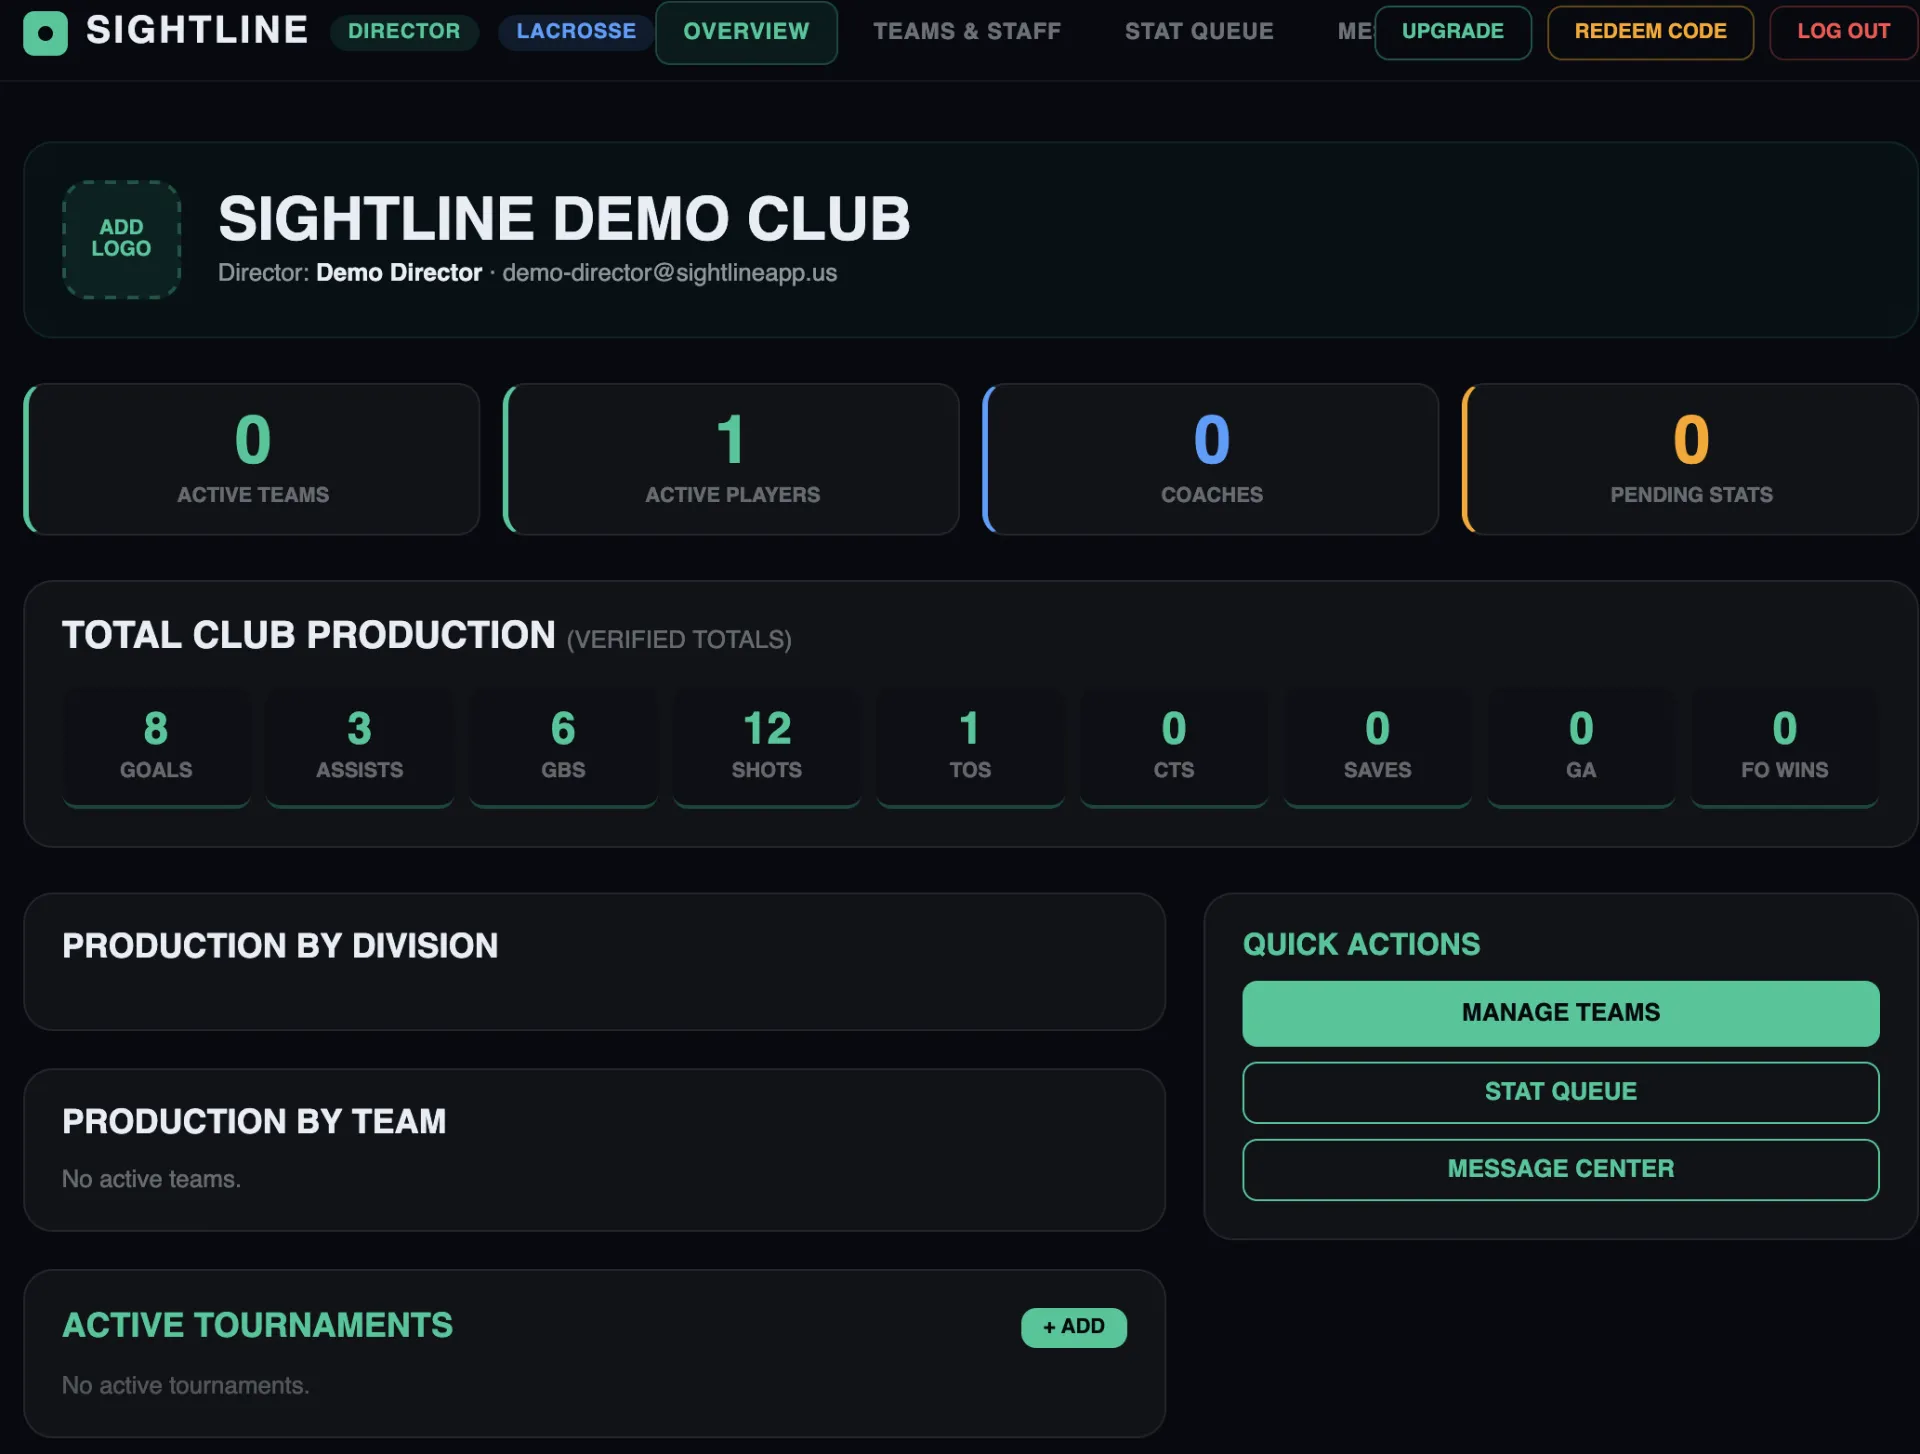Click the Assists total tile
This screenshot has height=1454, width=1920.
360,747
